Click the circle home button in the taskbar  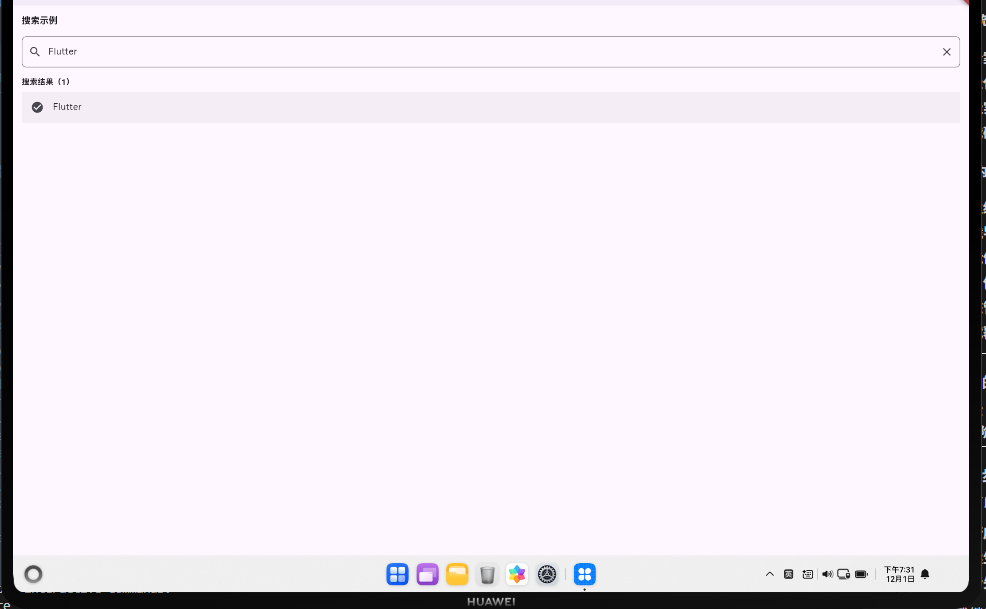(x=33, y=574)
